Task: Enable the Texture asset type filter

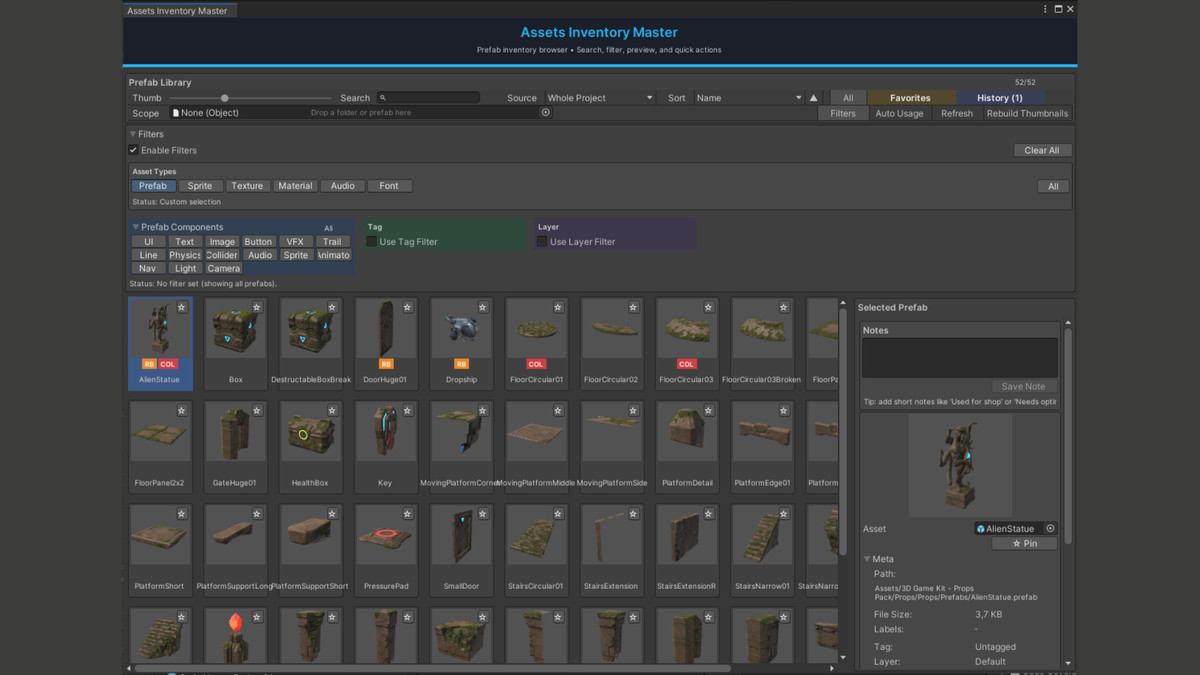Action: coord(247,186)
